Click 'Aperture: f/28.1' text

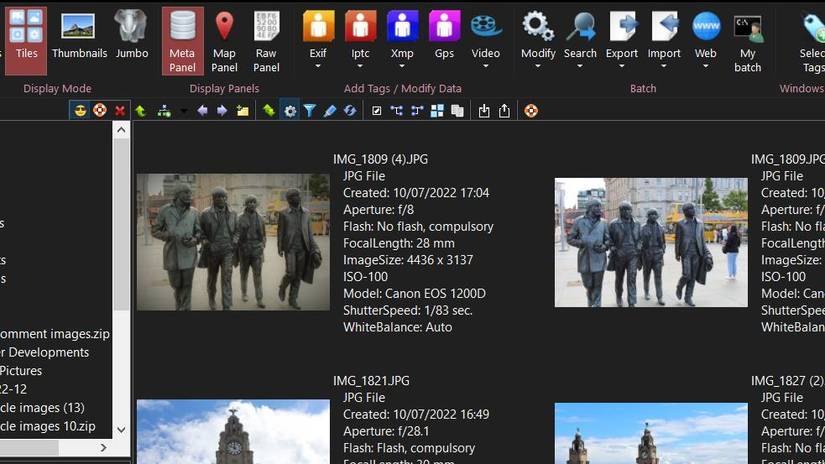(386, 431)
